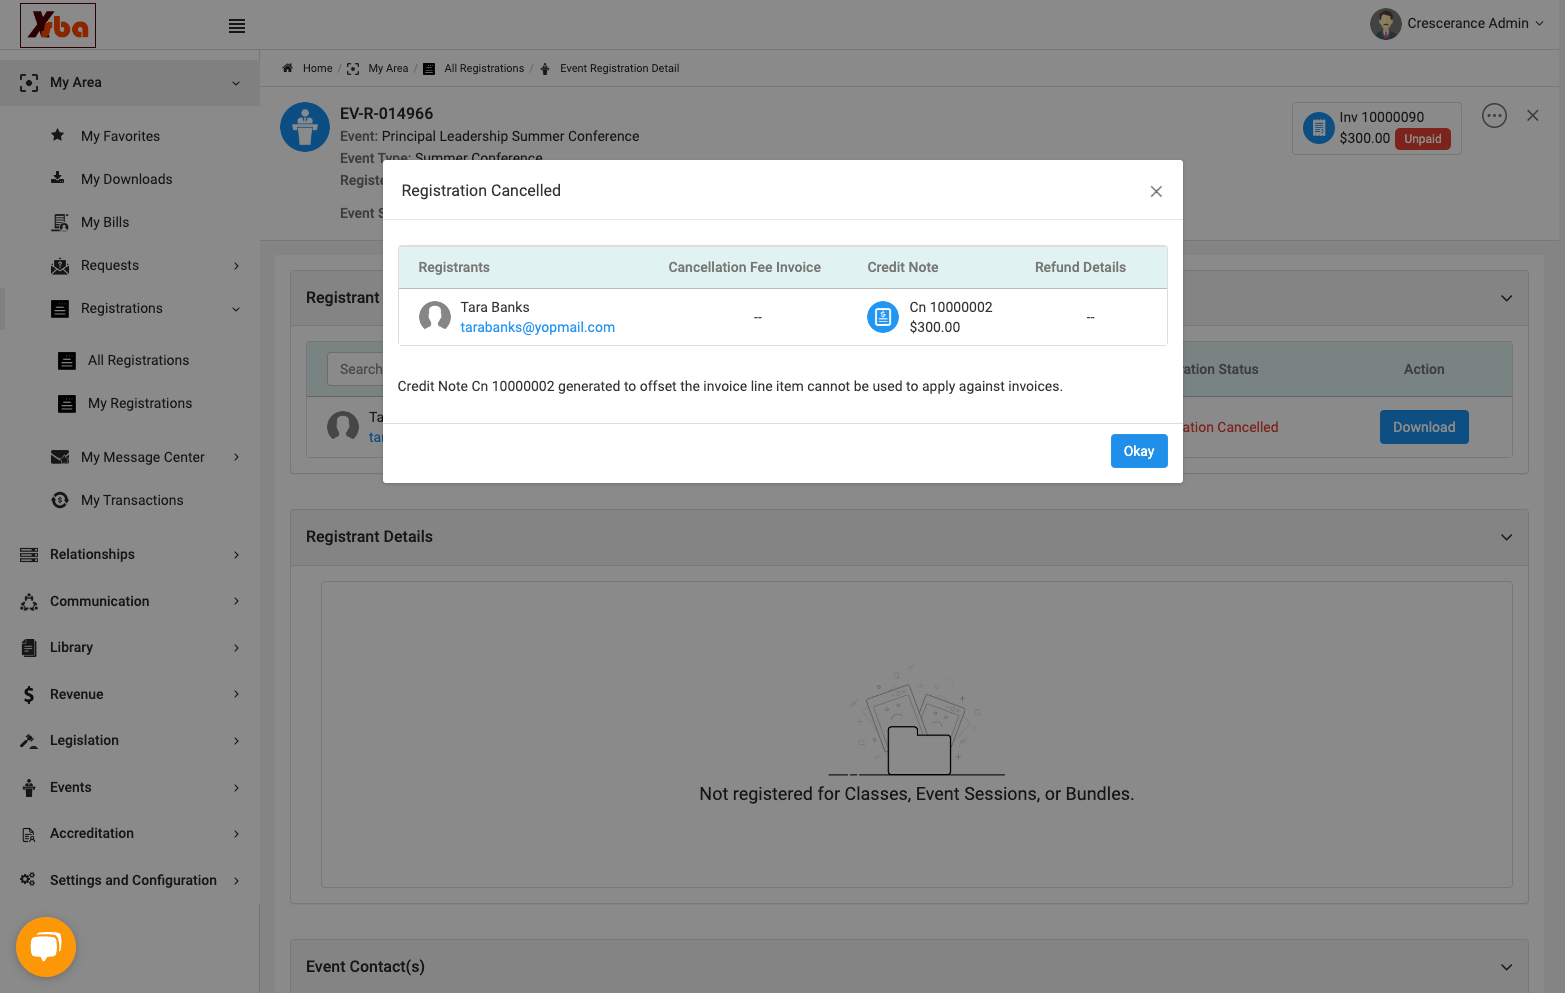Open tarabanks@yopmail.com email link
The width and height of the screenshot is (1565, 993).
click(x=537, y=327)
